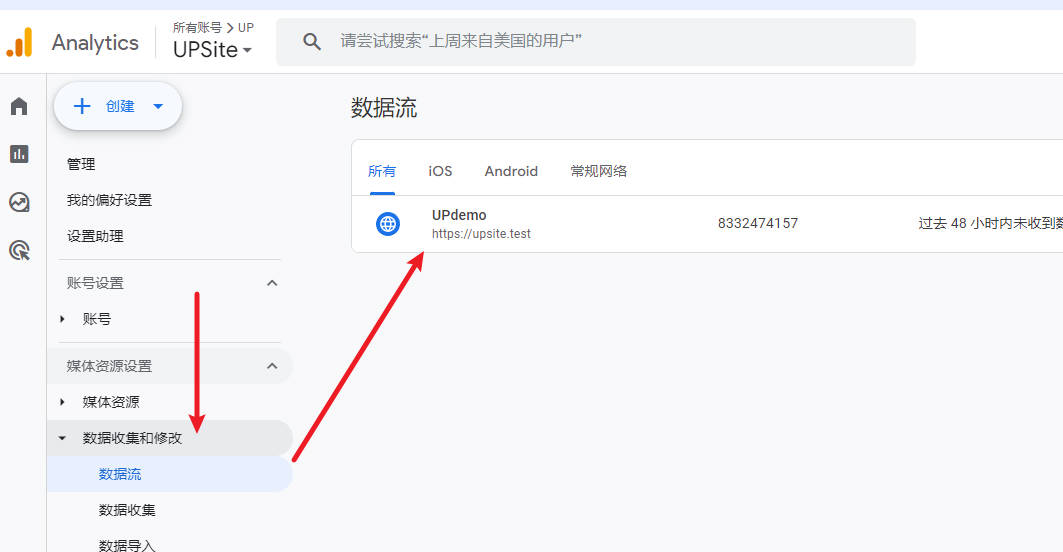The height and width of the screenshot is (552, 1063).
Task: Select 数据导入 in the sidebar
Action: (x=127, y=545)
